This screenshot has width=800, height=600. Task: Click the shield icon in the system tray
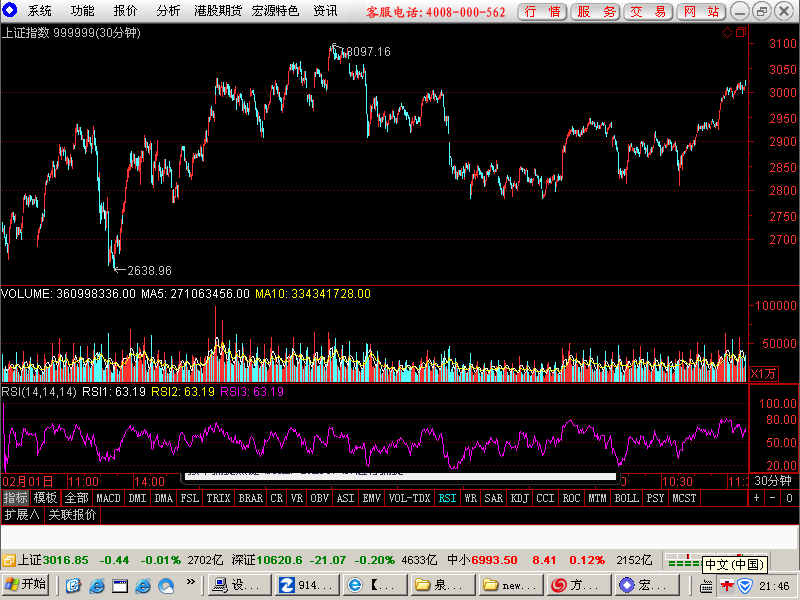pos(745,586)
